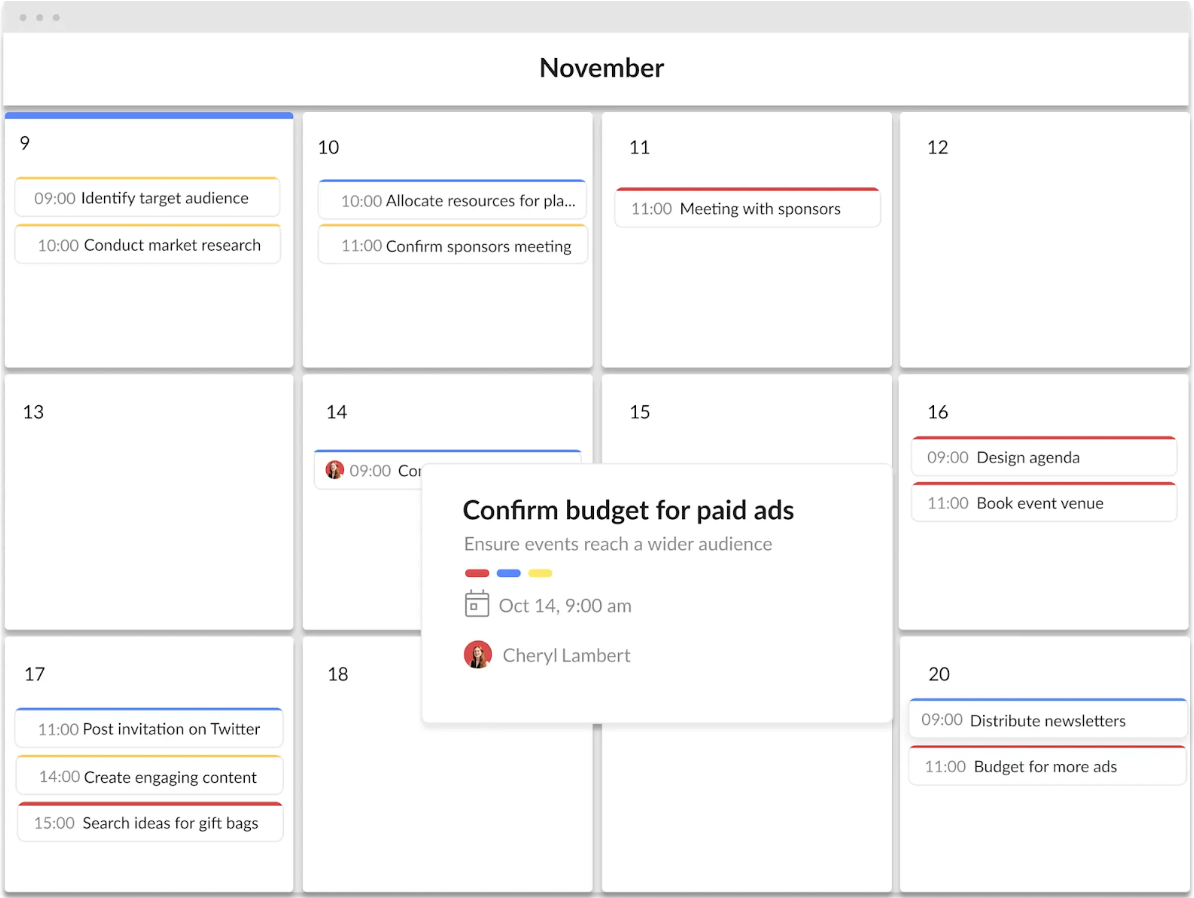This screenshot has height=898, width=1194.
Task: Open Post invitation on Twitter task
Action: coord(148,728)
